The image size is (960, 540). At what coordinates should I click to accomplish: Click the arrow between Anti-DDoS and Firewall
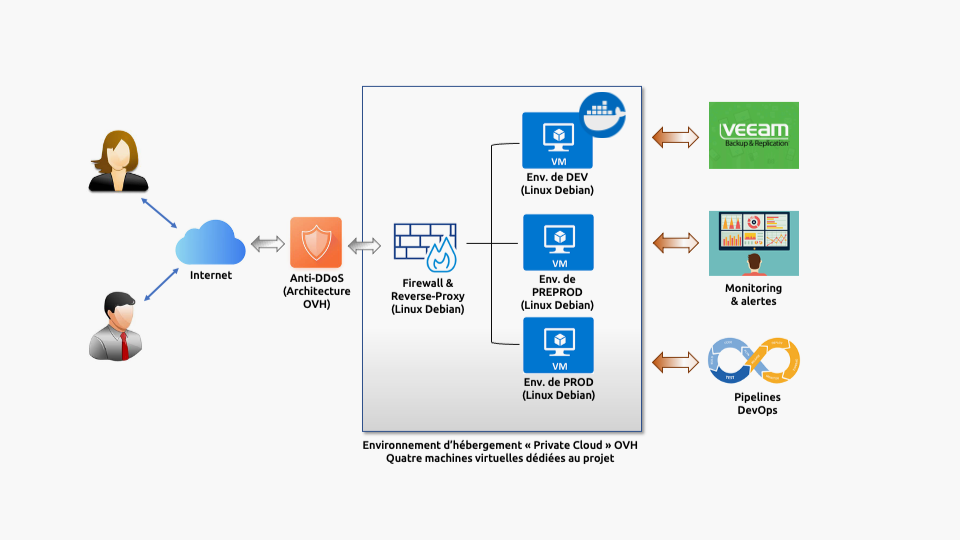(x=364, y=244)
